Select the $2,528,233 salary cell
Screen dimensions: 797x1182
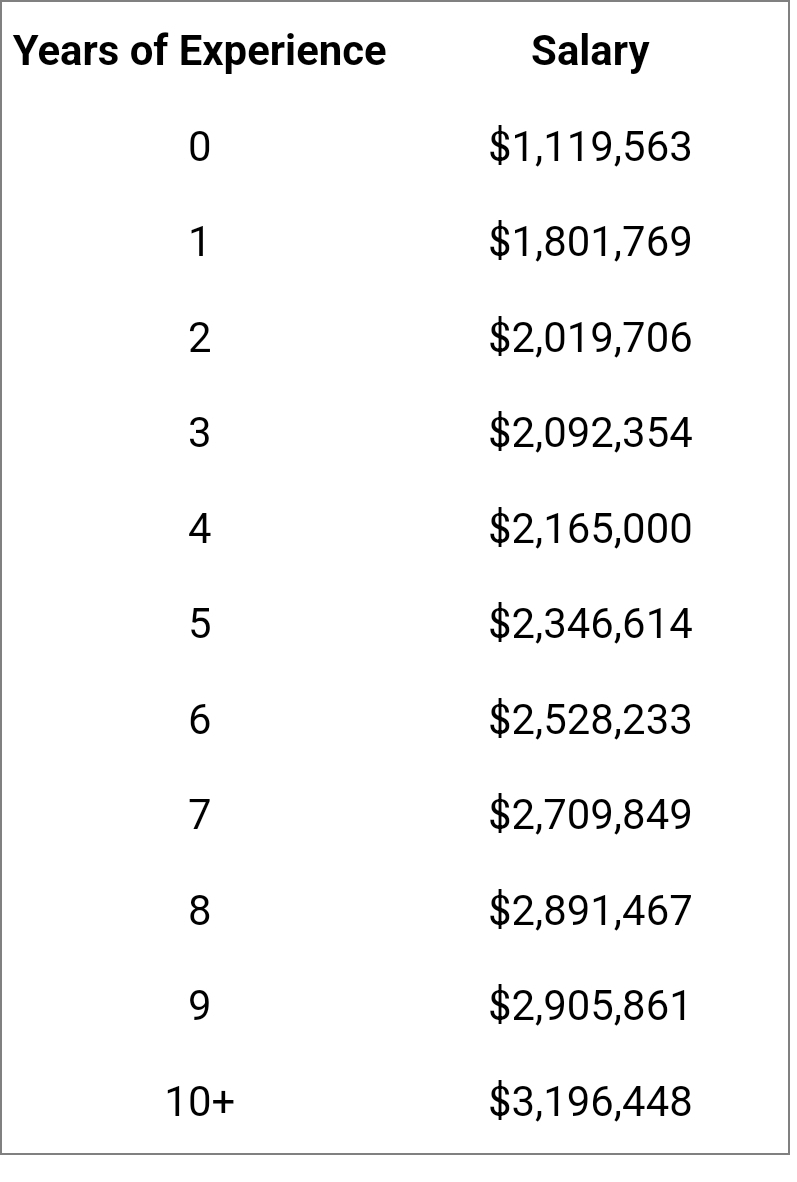[589, 719]
